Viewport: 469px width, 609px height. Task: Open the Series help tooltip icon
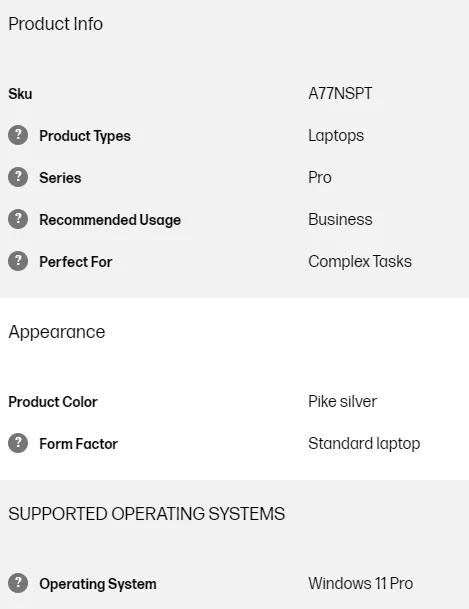tap(18, 177)
